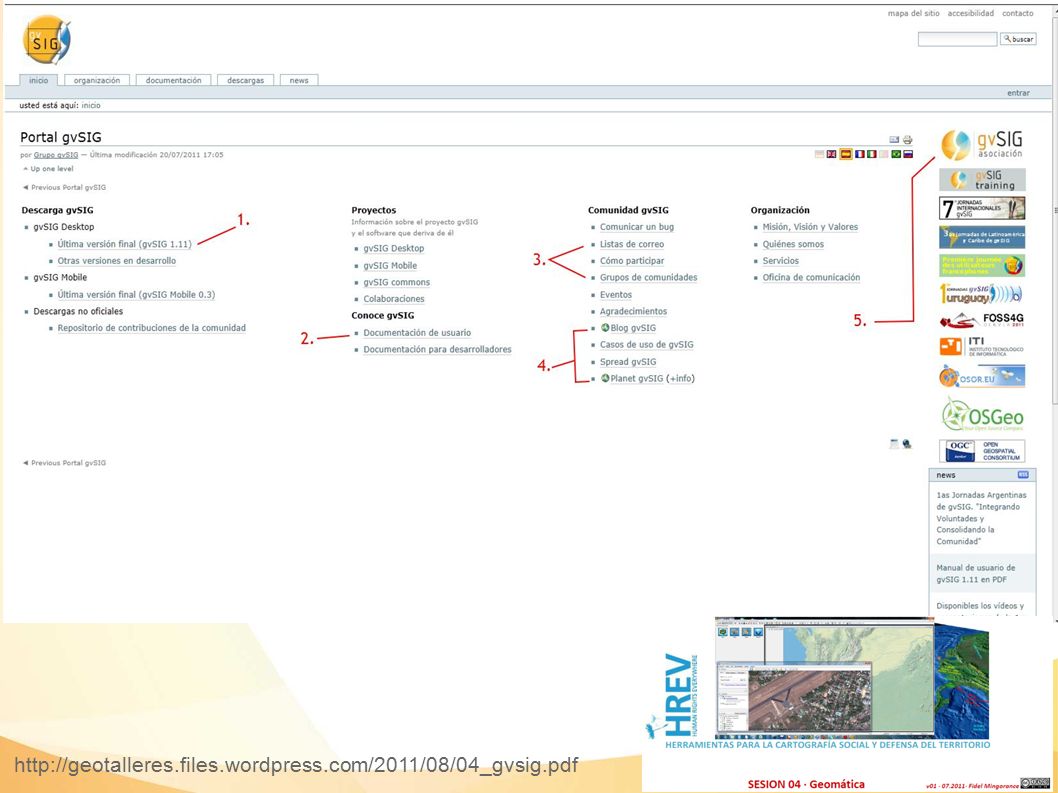Open Casos de uso de gvSIG
The width and height of the screenshot is (1058, 793).
[x=646, y=344]
